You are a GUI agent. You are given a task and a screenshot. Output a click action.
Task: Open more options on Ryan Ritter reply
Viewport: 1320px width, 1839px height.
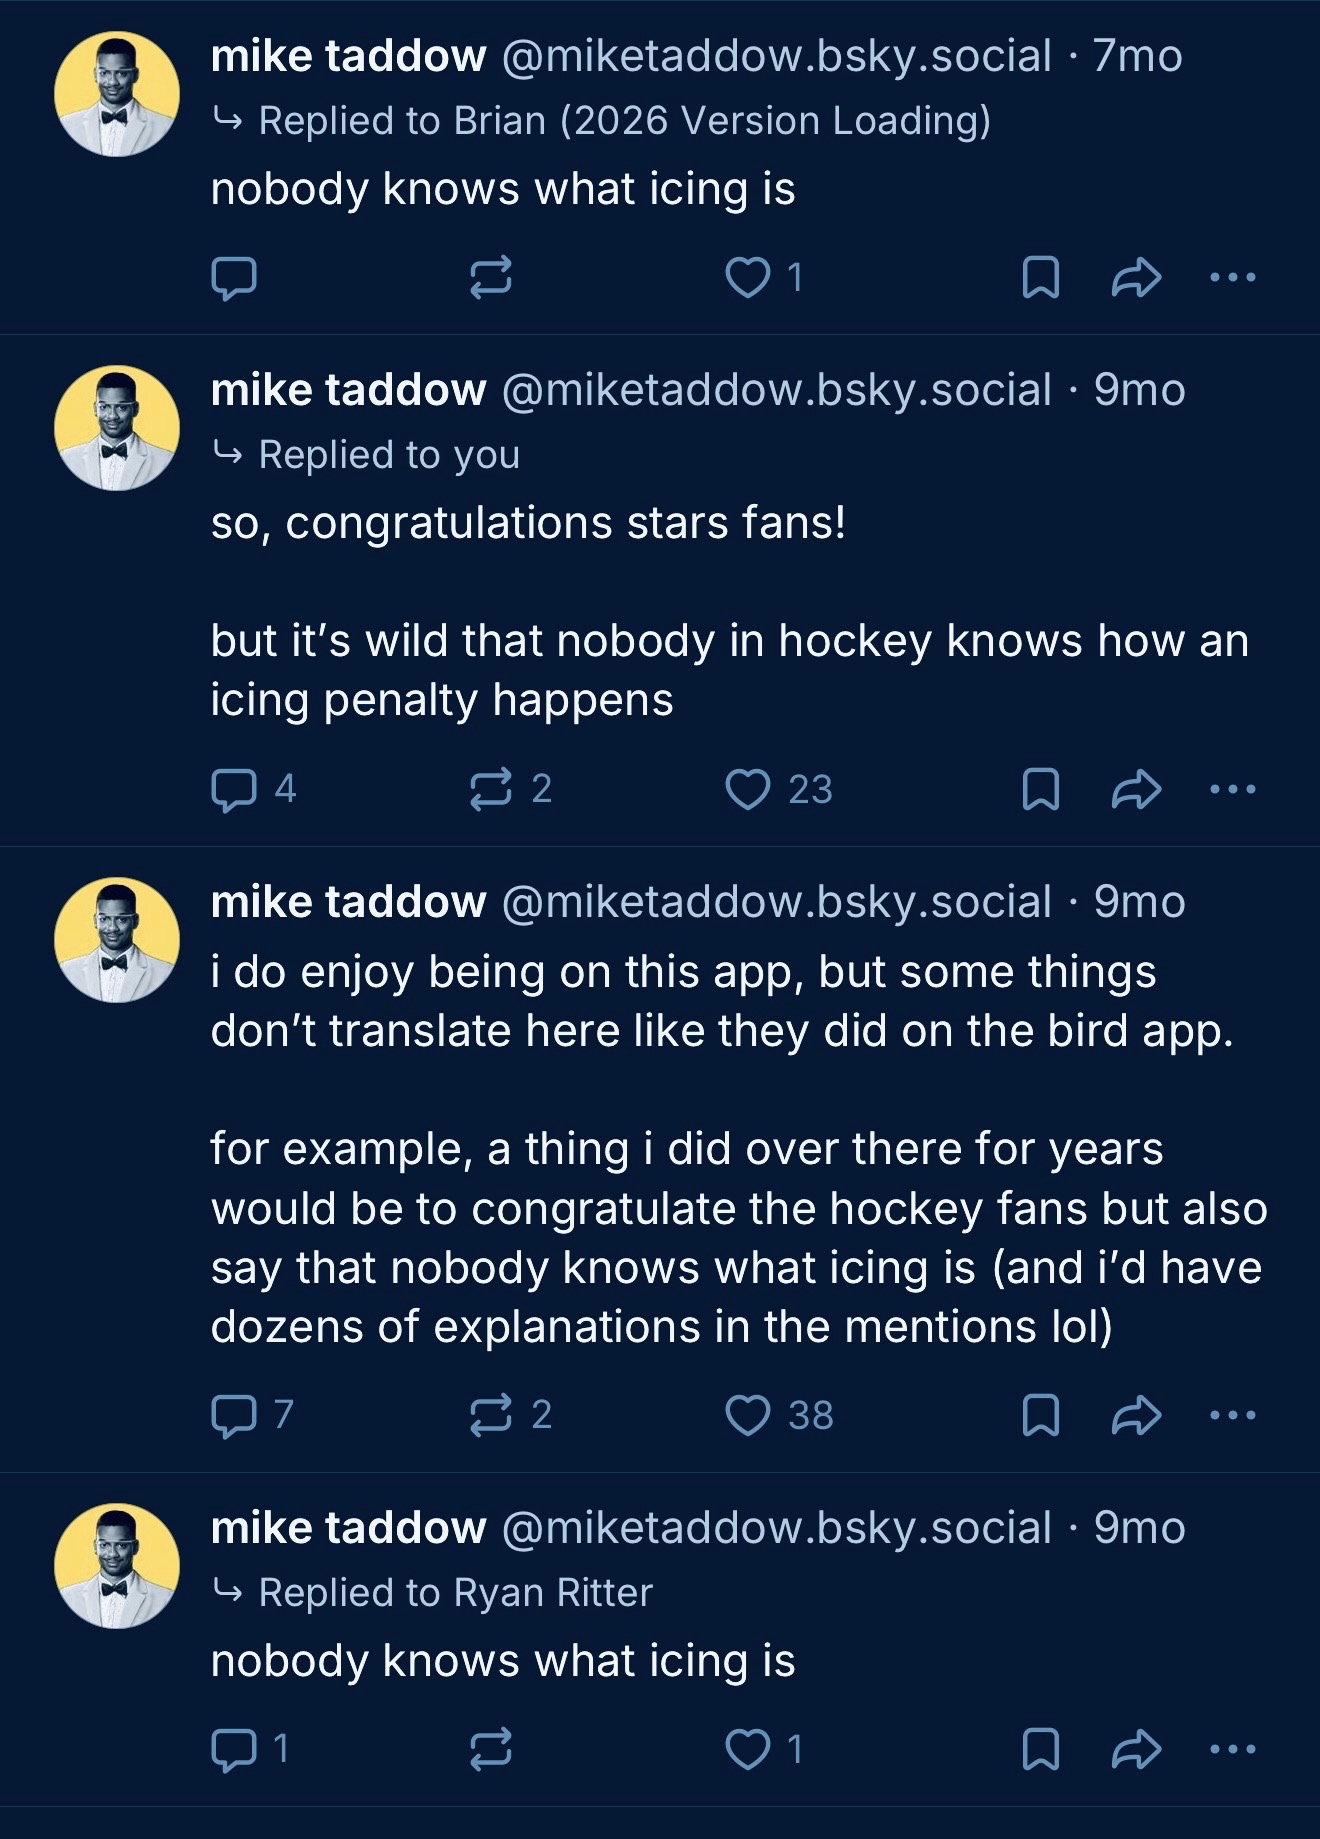tap(1232, 1749)
